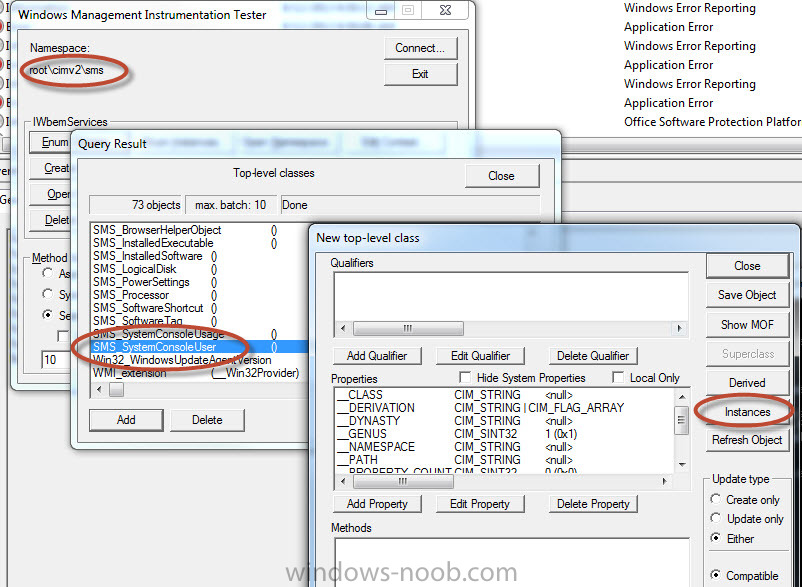This screenshot has width=802, height=587.
Task: Select the __NAMESPACE property row
Action: click(x=505, y=447)
